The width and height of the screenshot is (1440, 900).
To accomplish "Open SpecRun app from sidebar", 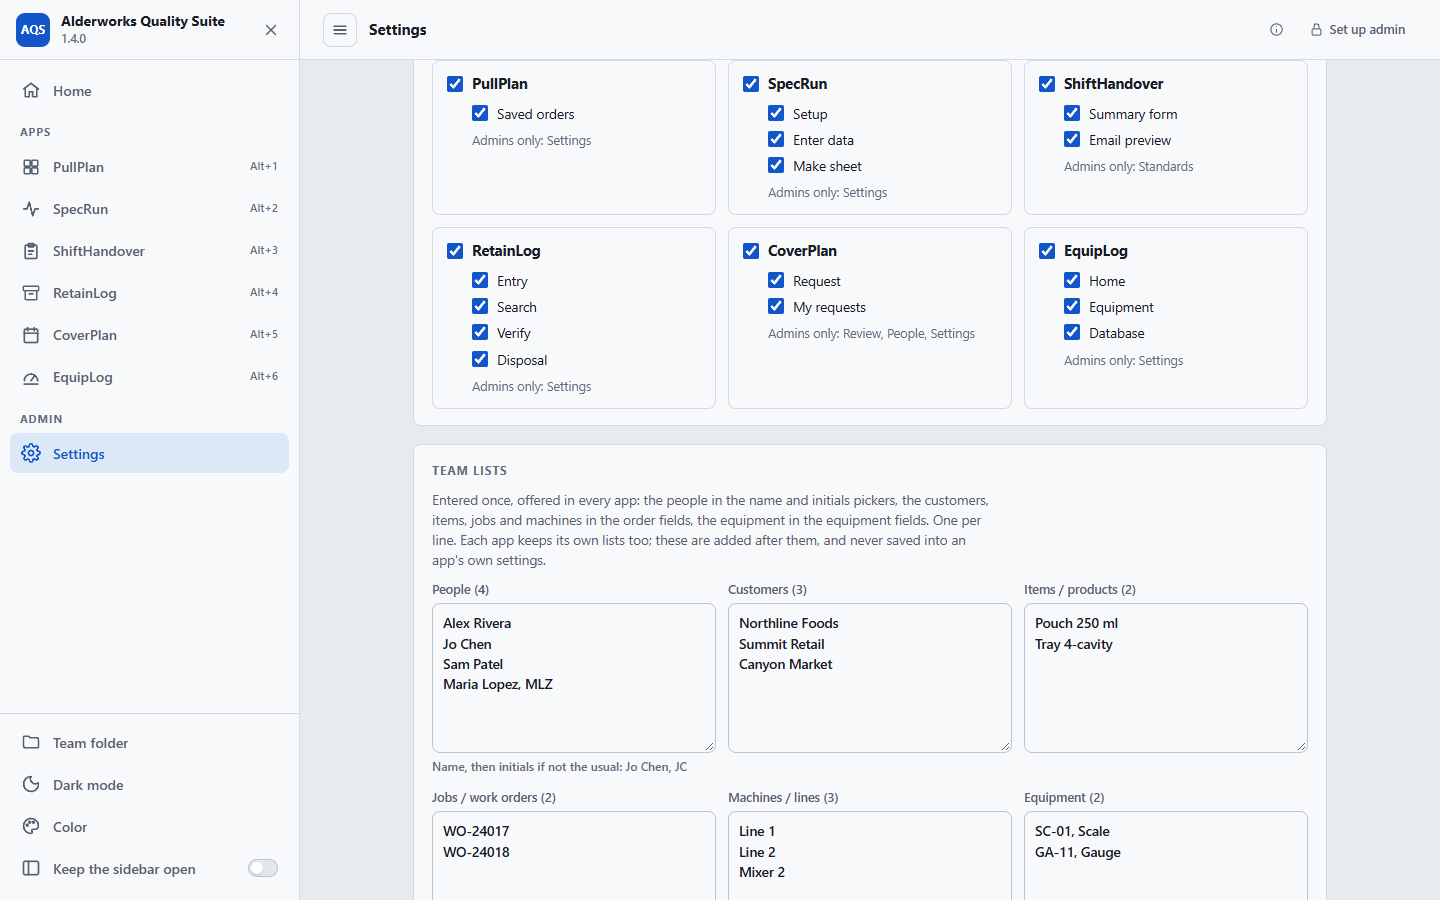I will point(149,209).
